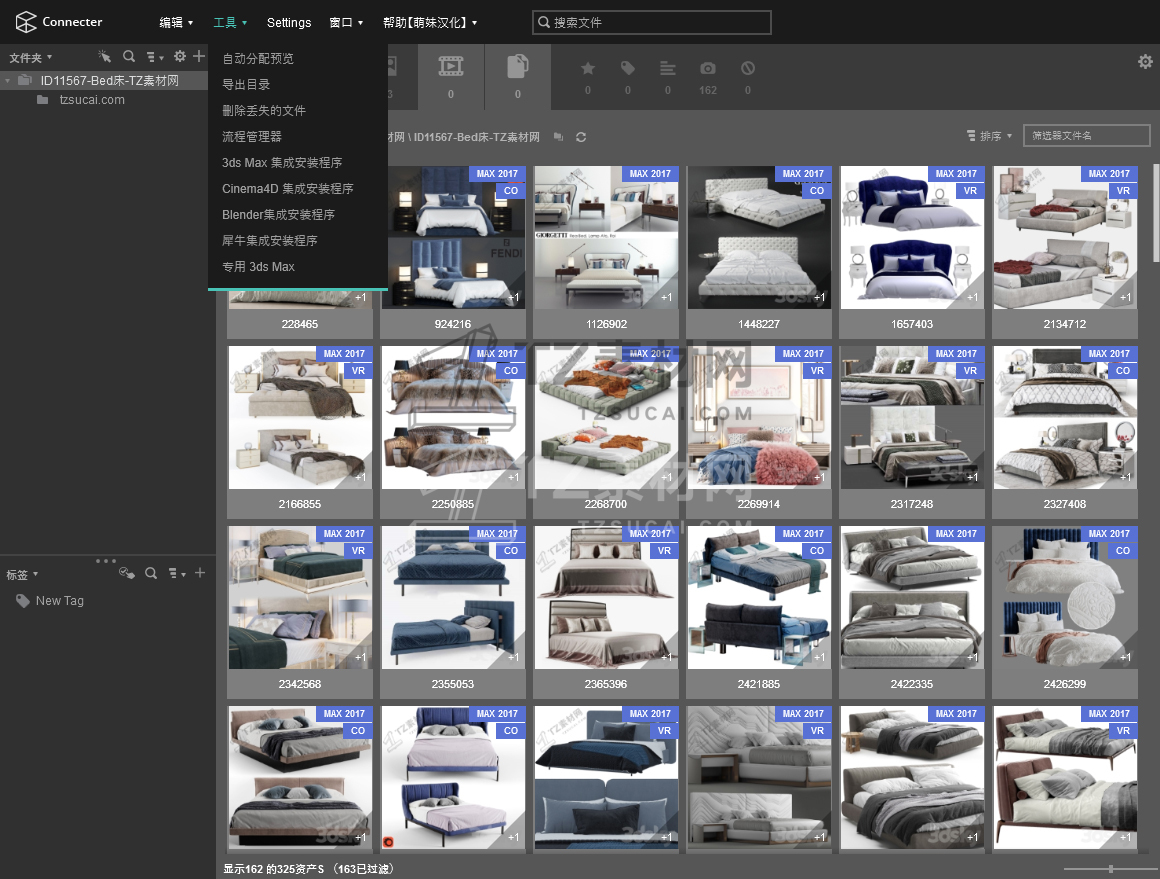
Task: Open the 排序 sort dropdown
Action: pos(989,136)
